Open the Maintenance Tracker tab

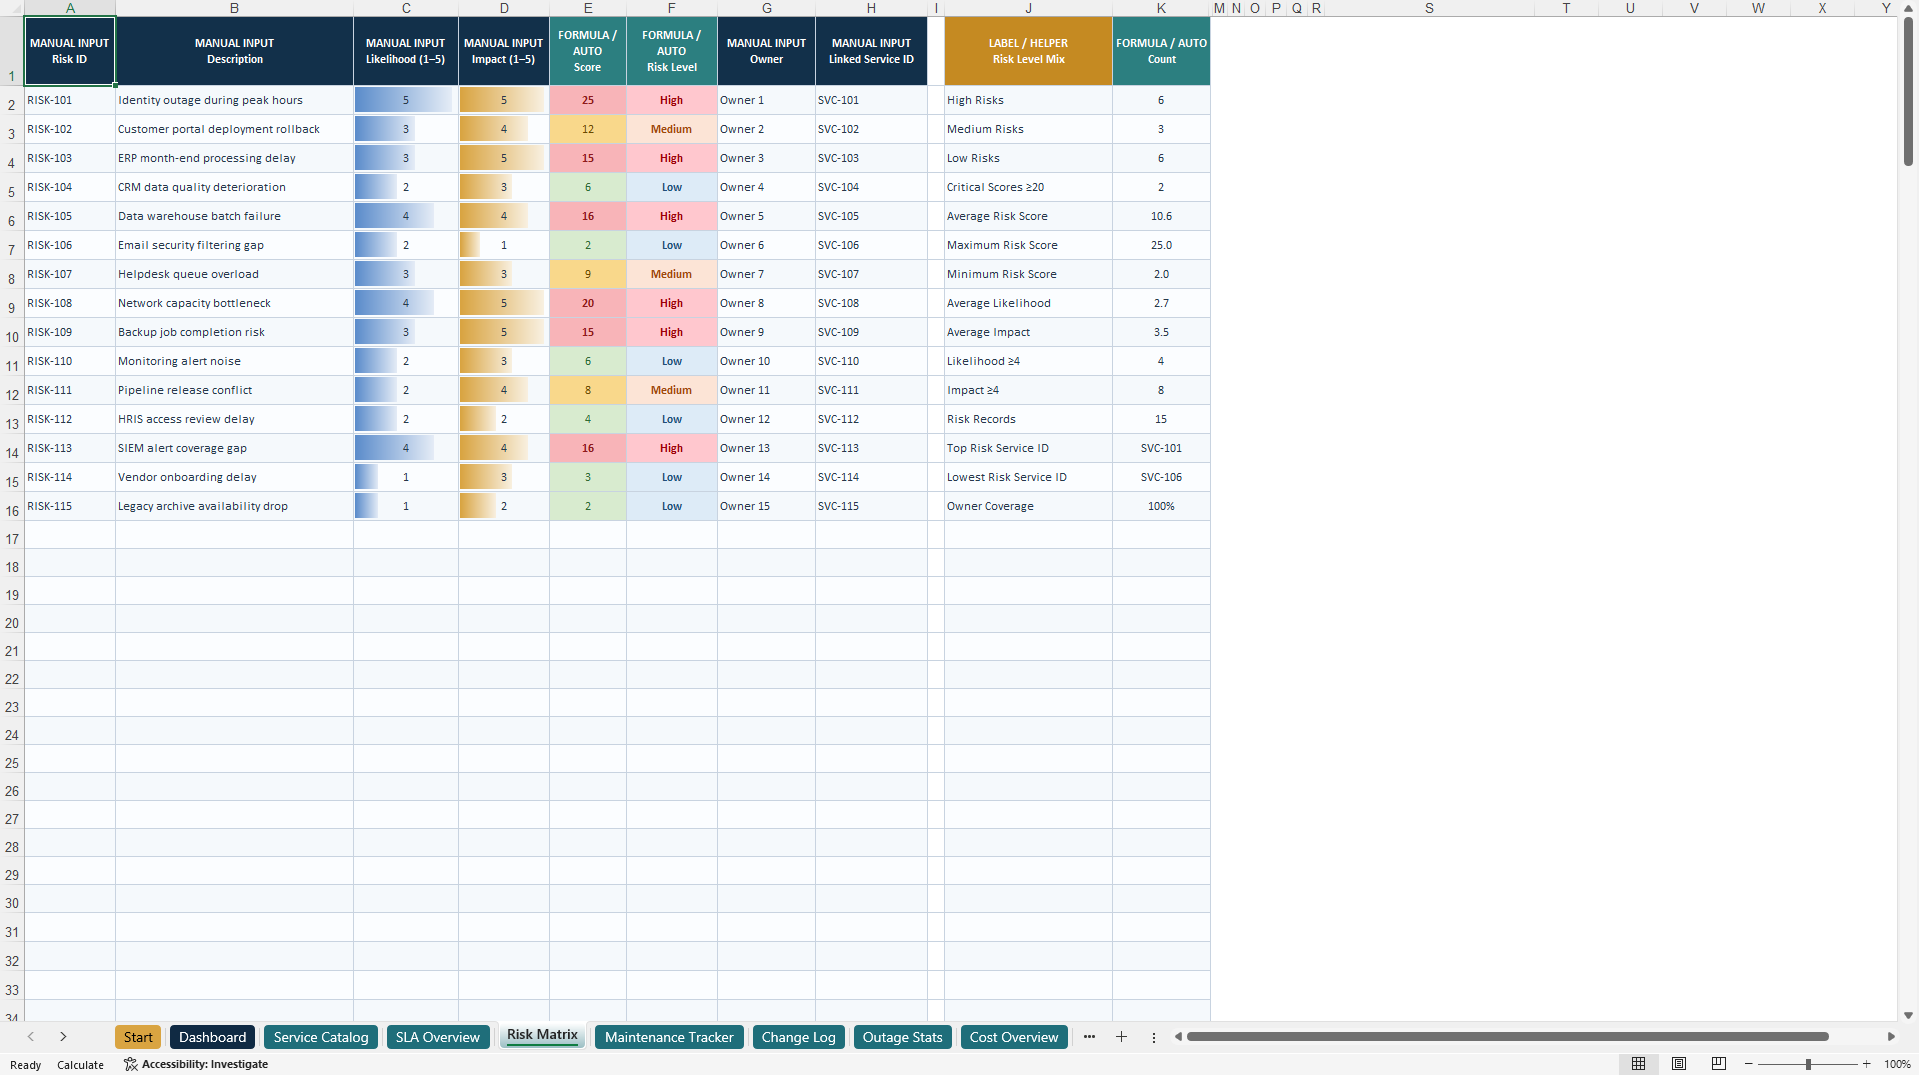(x=669, y=1037)
